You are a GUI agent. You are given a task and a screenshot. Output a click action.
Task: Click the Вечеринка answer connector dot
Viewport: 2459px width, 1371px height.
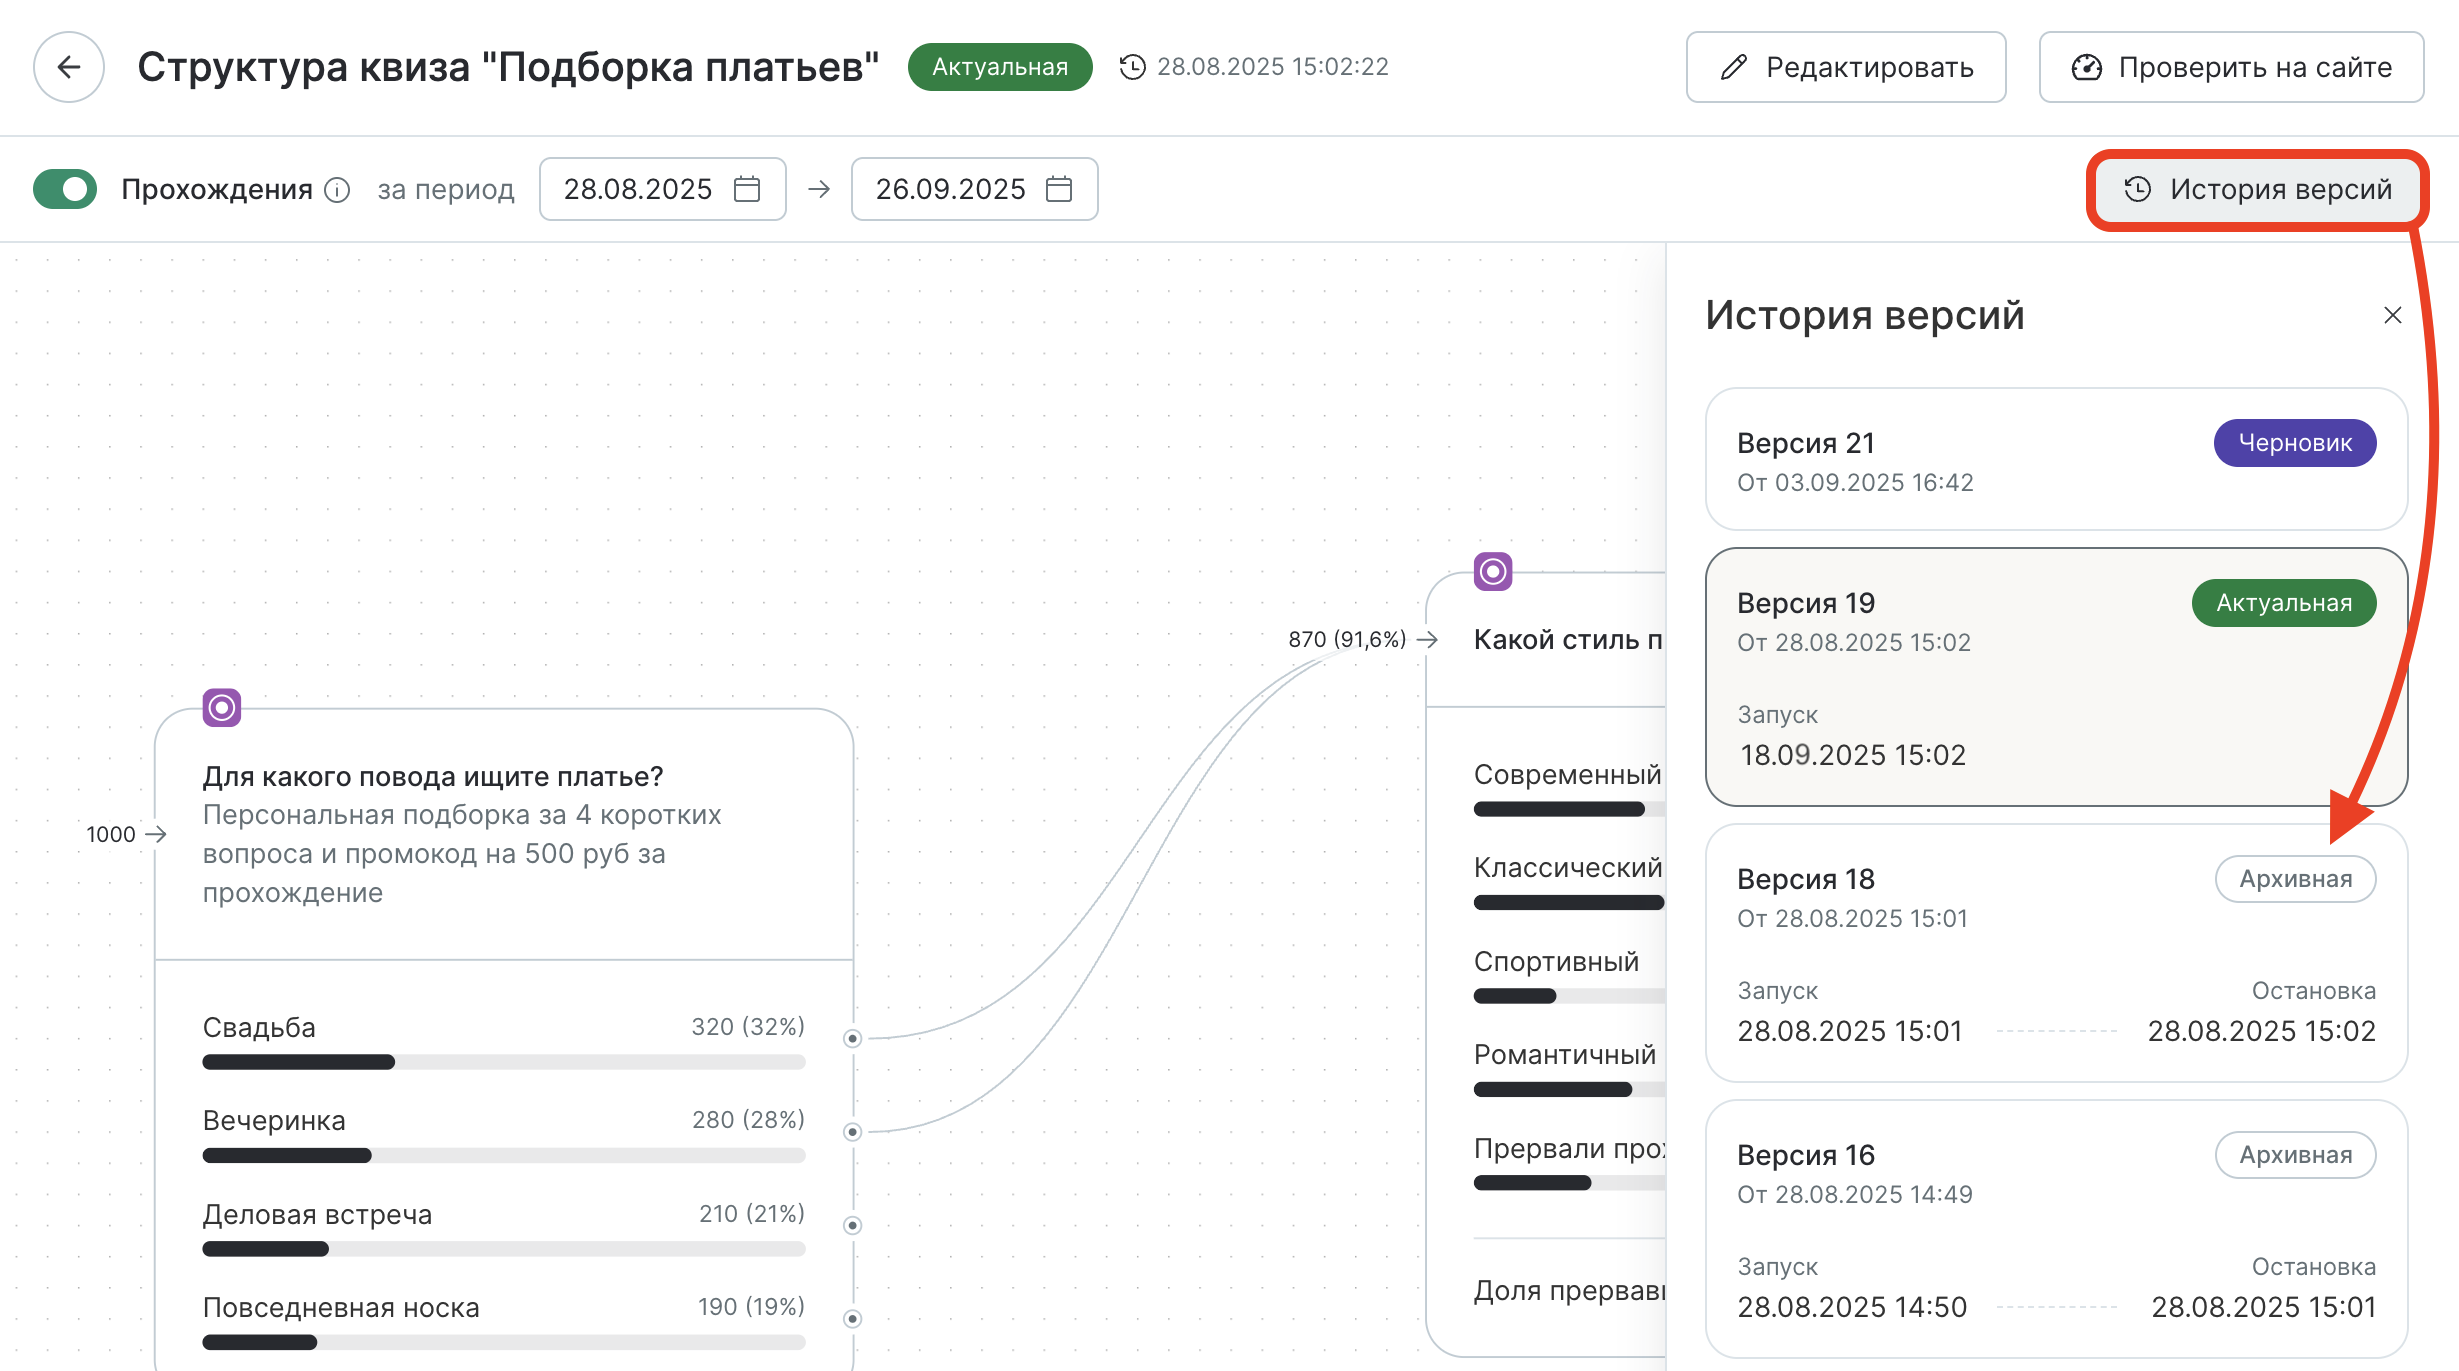(852, 1132)
